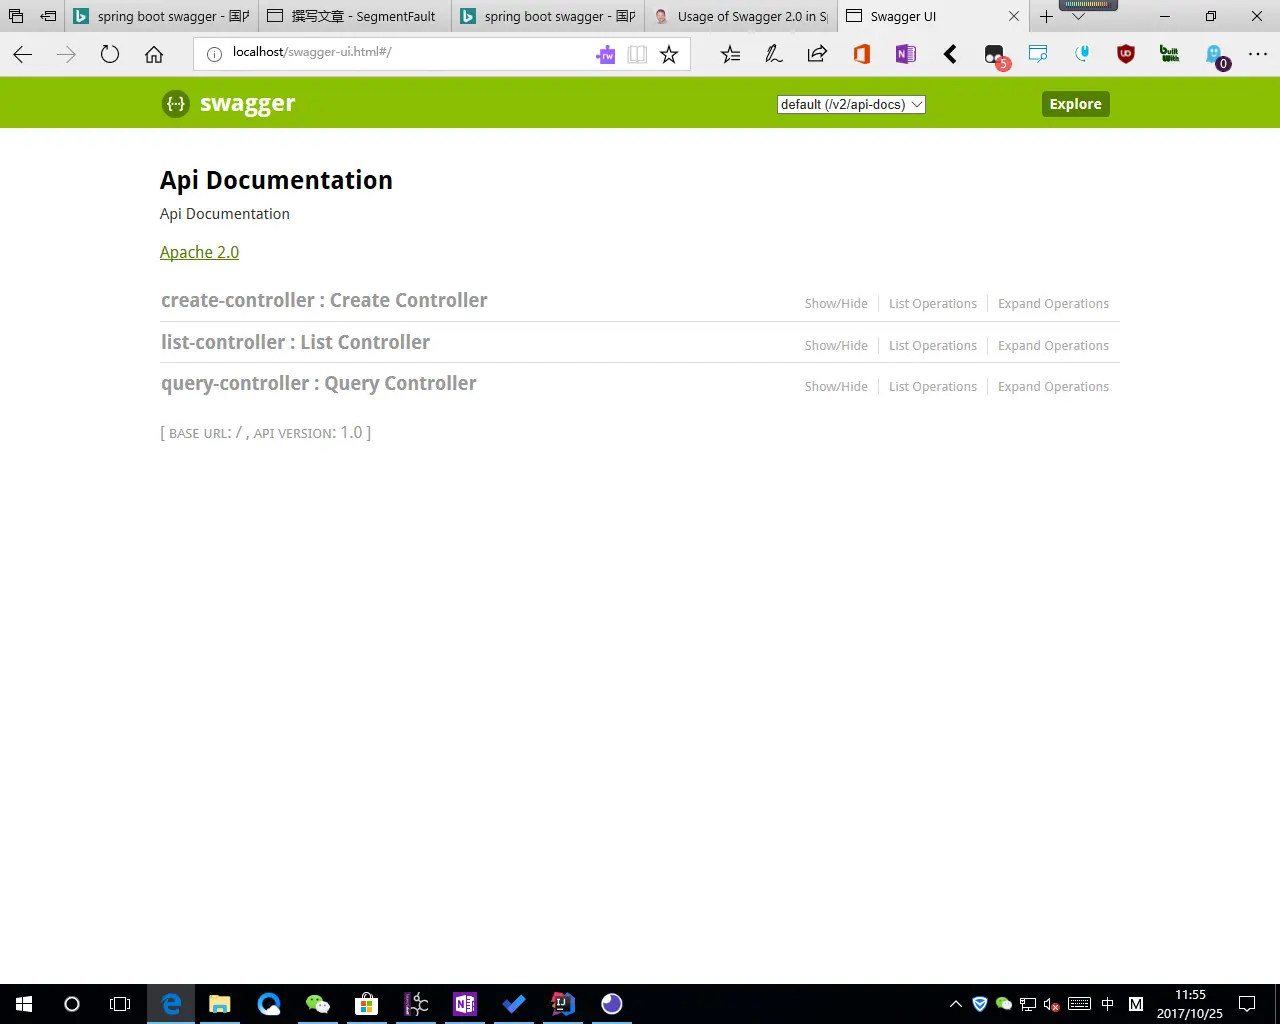The image size is (1280, 1024).
Task: Add web notes with the pen icon
Action: point(774,55)
